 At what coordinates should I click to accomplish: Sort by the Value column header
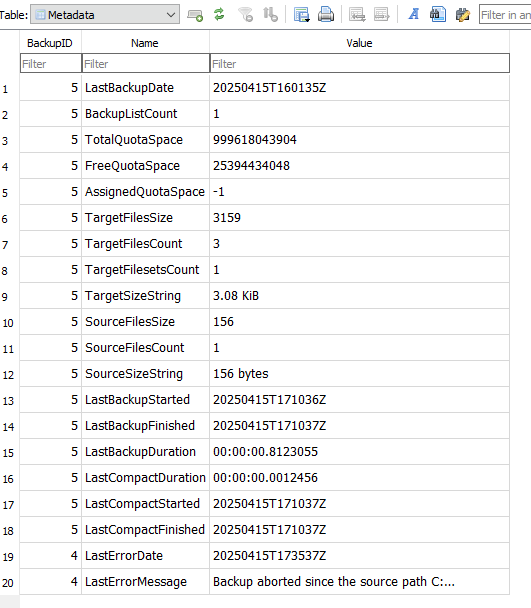[x=360, y=43]
